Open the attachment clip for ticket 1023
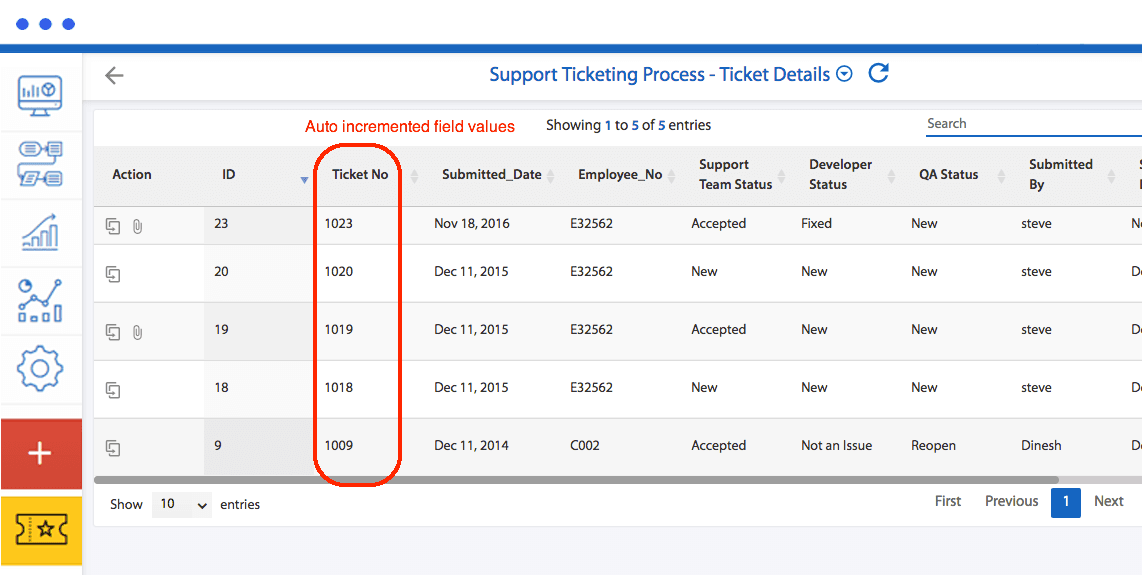Screen dimensions: 1142x575 pos(138,226)
